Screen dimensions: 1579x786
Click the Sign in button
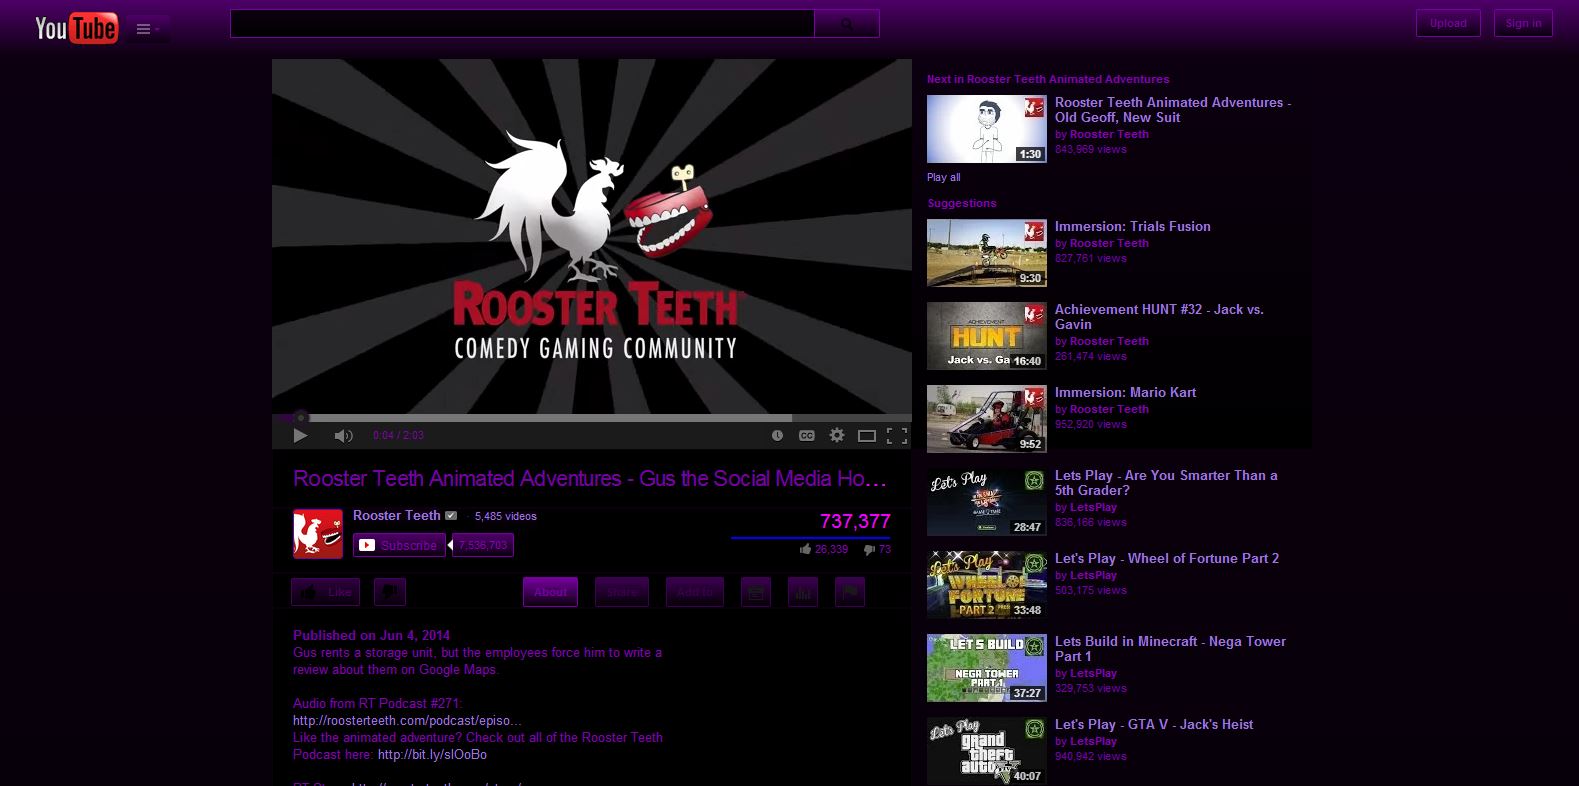[1523, 23]
